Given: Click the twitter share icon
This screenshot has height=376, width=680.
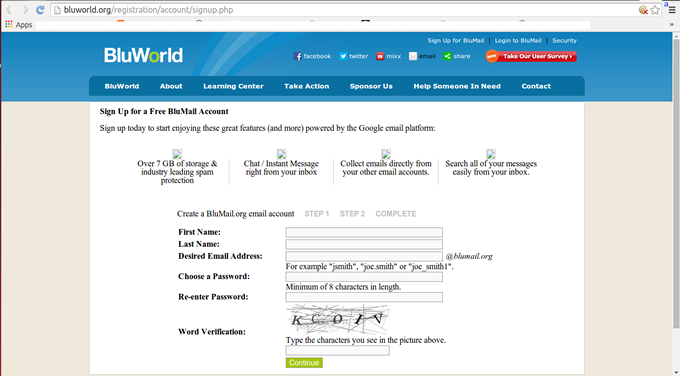Looking at the screenshot, I should point(343,56).
